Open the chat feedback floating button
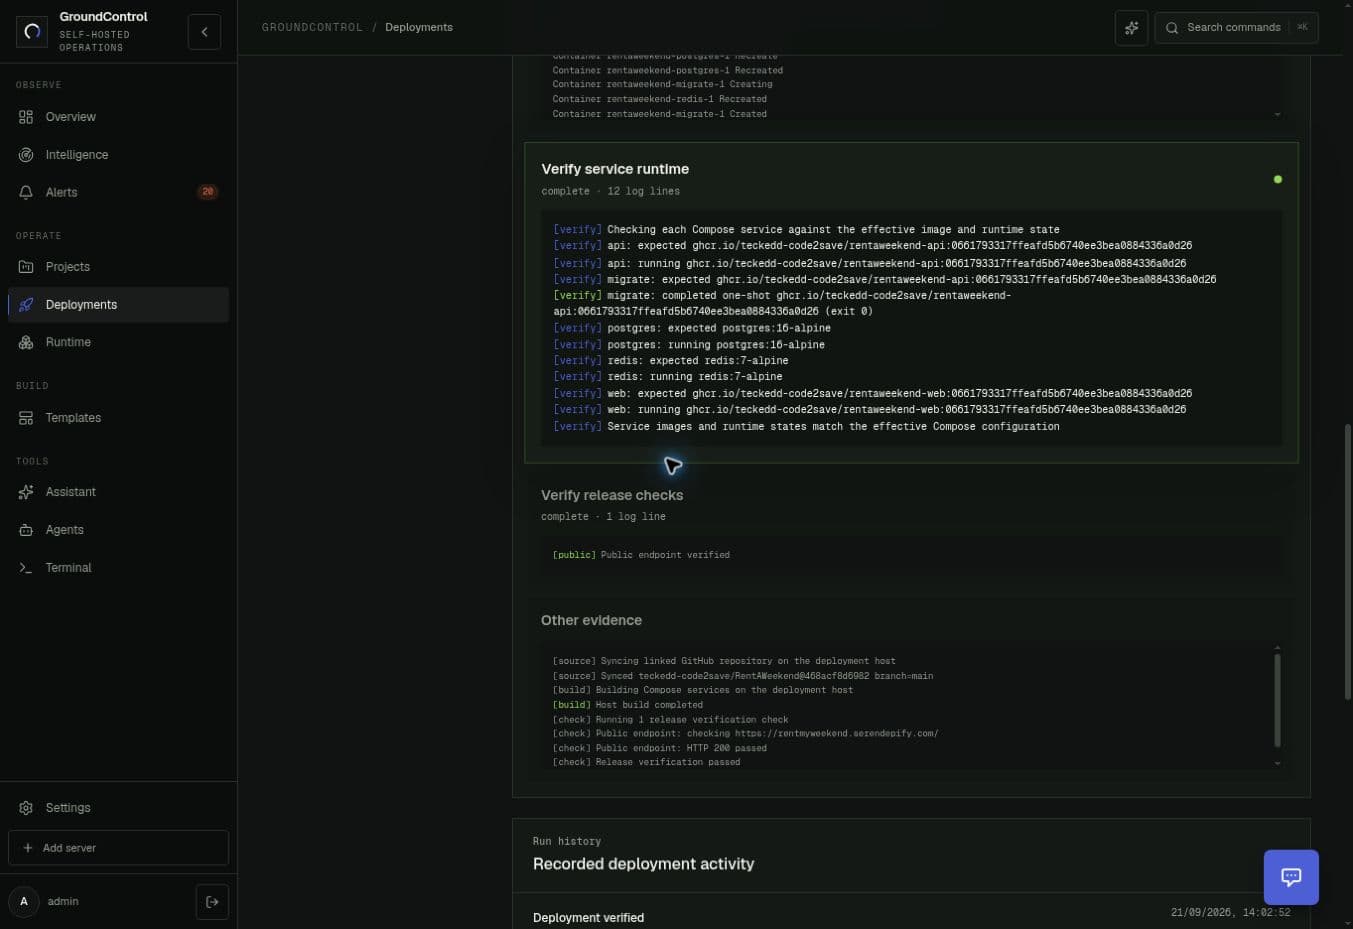This screenshot has height=929, width=1353. [1291, 877]
